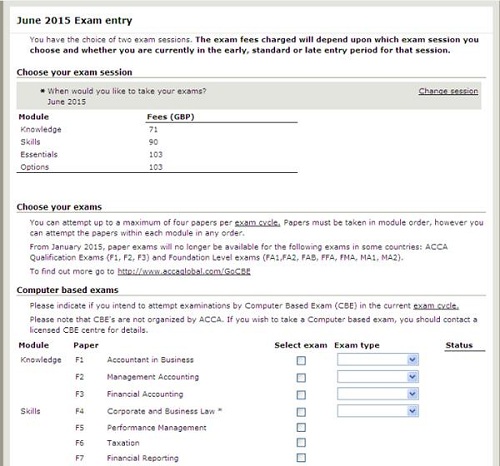Expand the exam type dropdown for F2
Viewport: 500px width, 466px height.
click(378, 377)
